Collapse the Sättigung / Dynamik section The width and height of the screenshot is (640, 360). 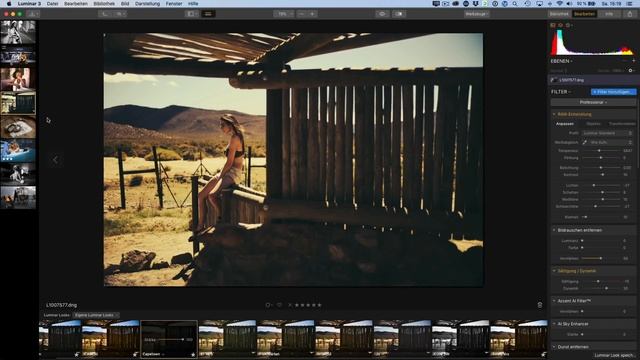pos(554,271)
